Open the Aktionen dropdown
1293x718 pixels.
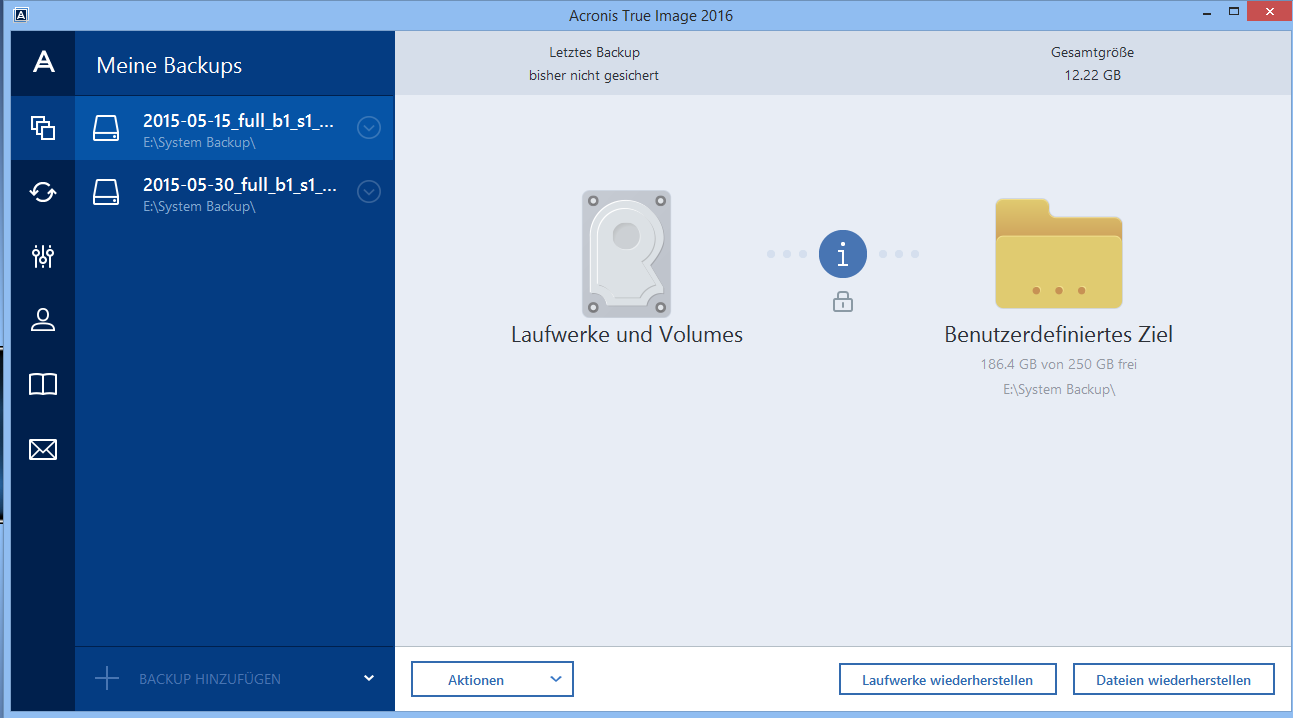[492, 680]
